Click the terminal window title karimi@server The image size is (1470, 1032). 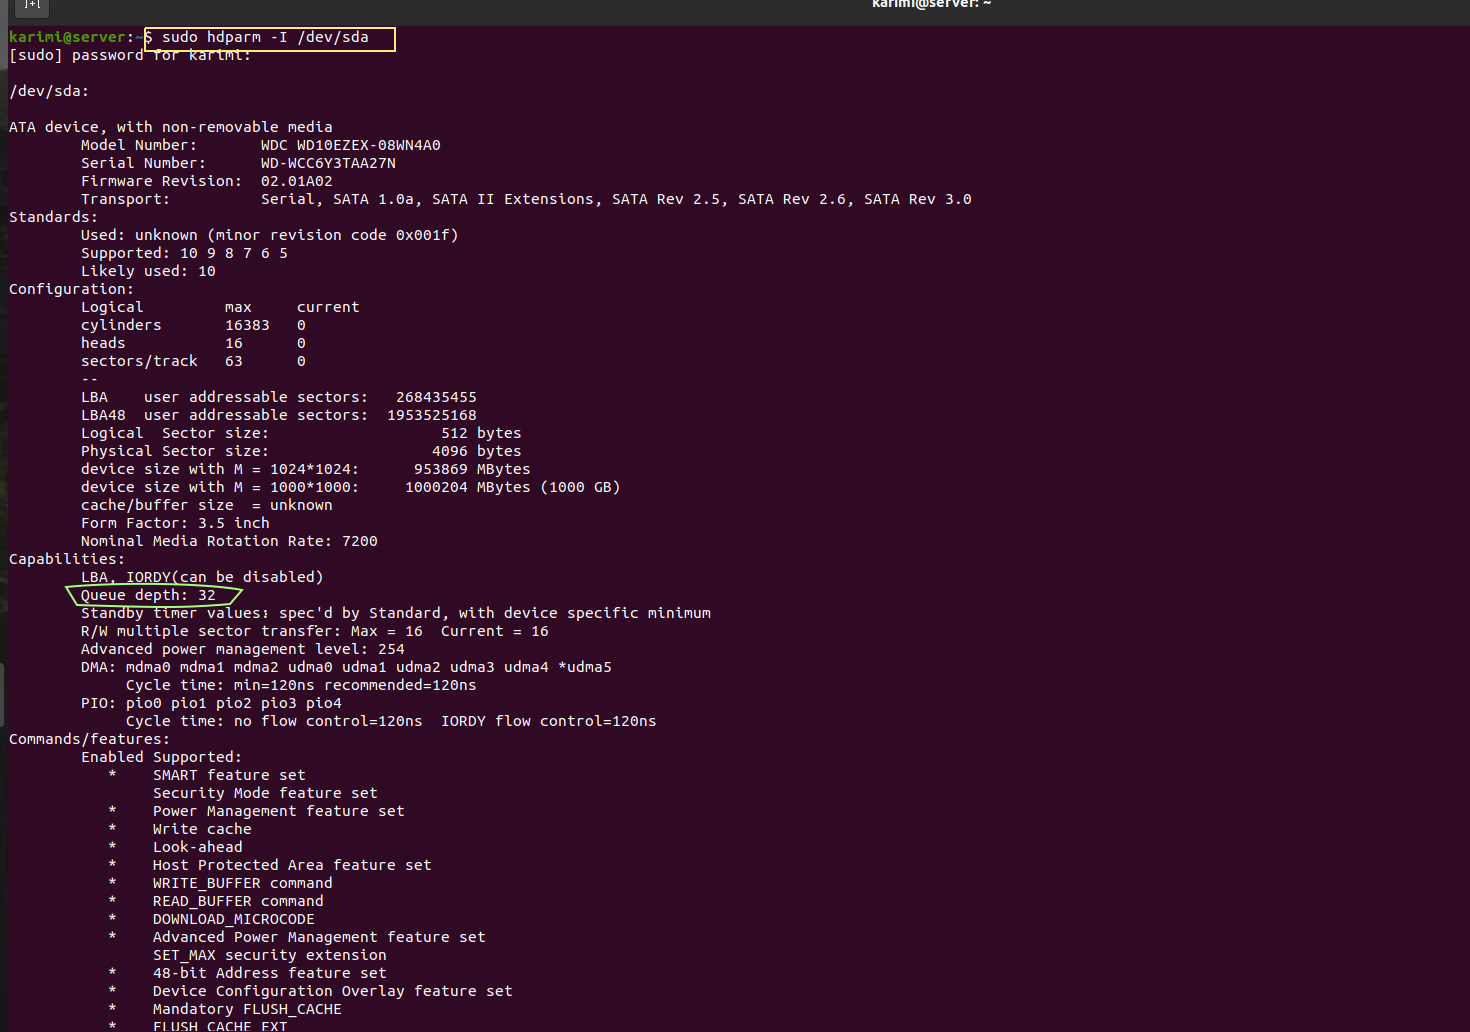[x=931, y=4]
